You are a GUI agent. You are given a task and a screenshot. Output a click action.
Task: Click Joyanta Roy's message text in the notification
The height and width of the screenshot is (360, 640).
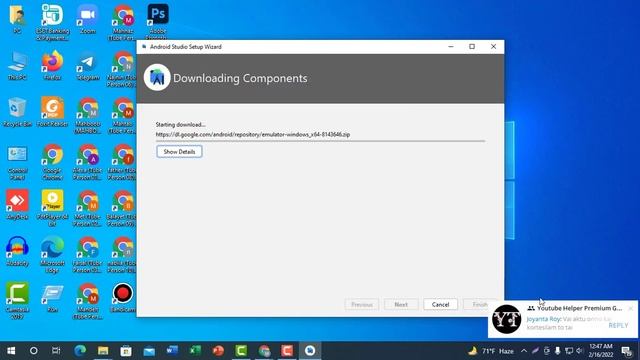(x=569, y=323)
